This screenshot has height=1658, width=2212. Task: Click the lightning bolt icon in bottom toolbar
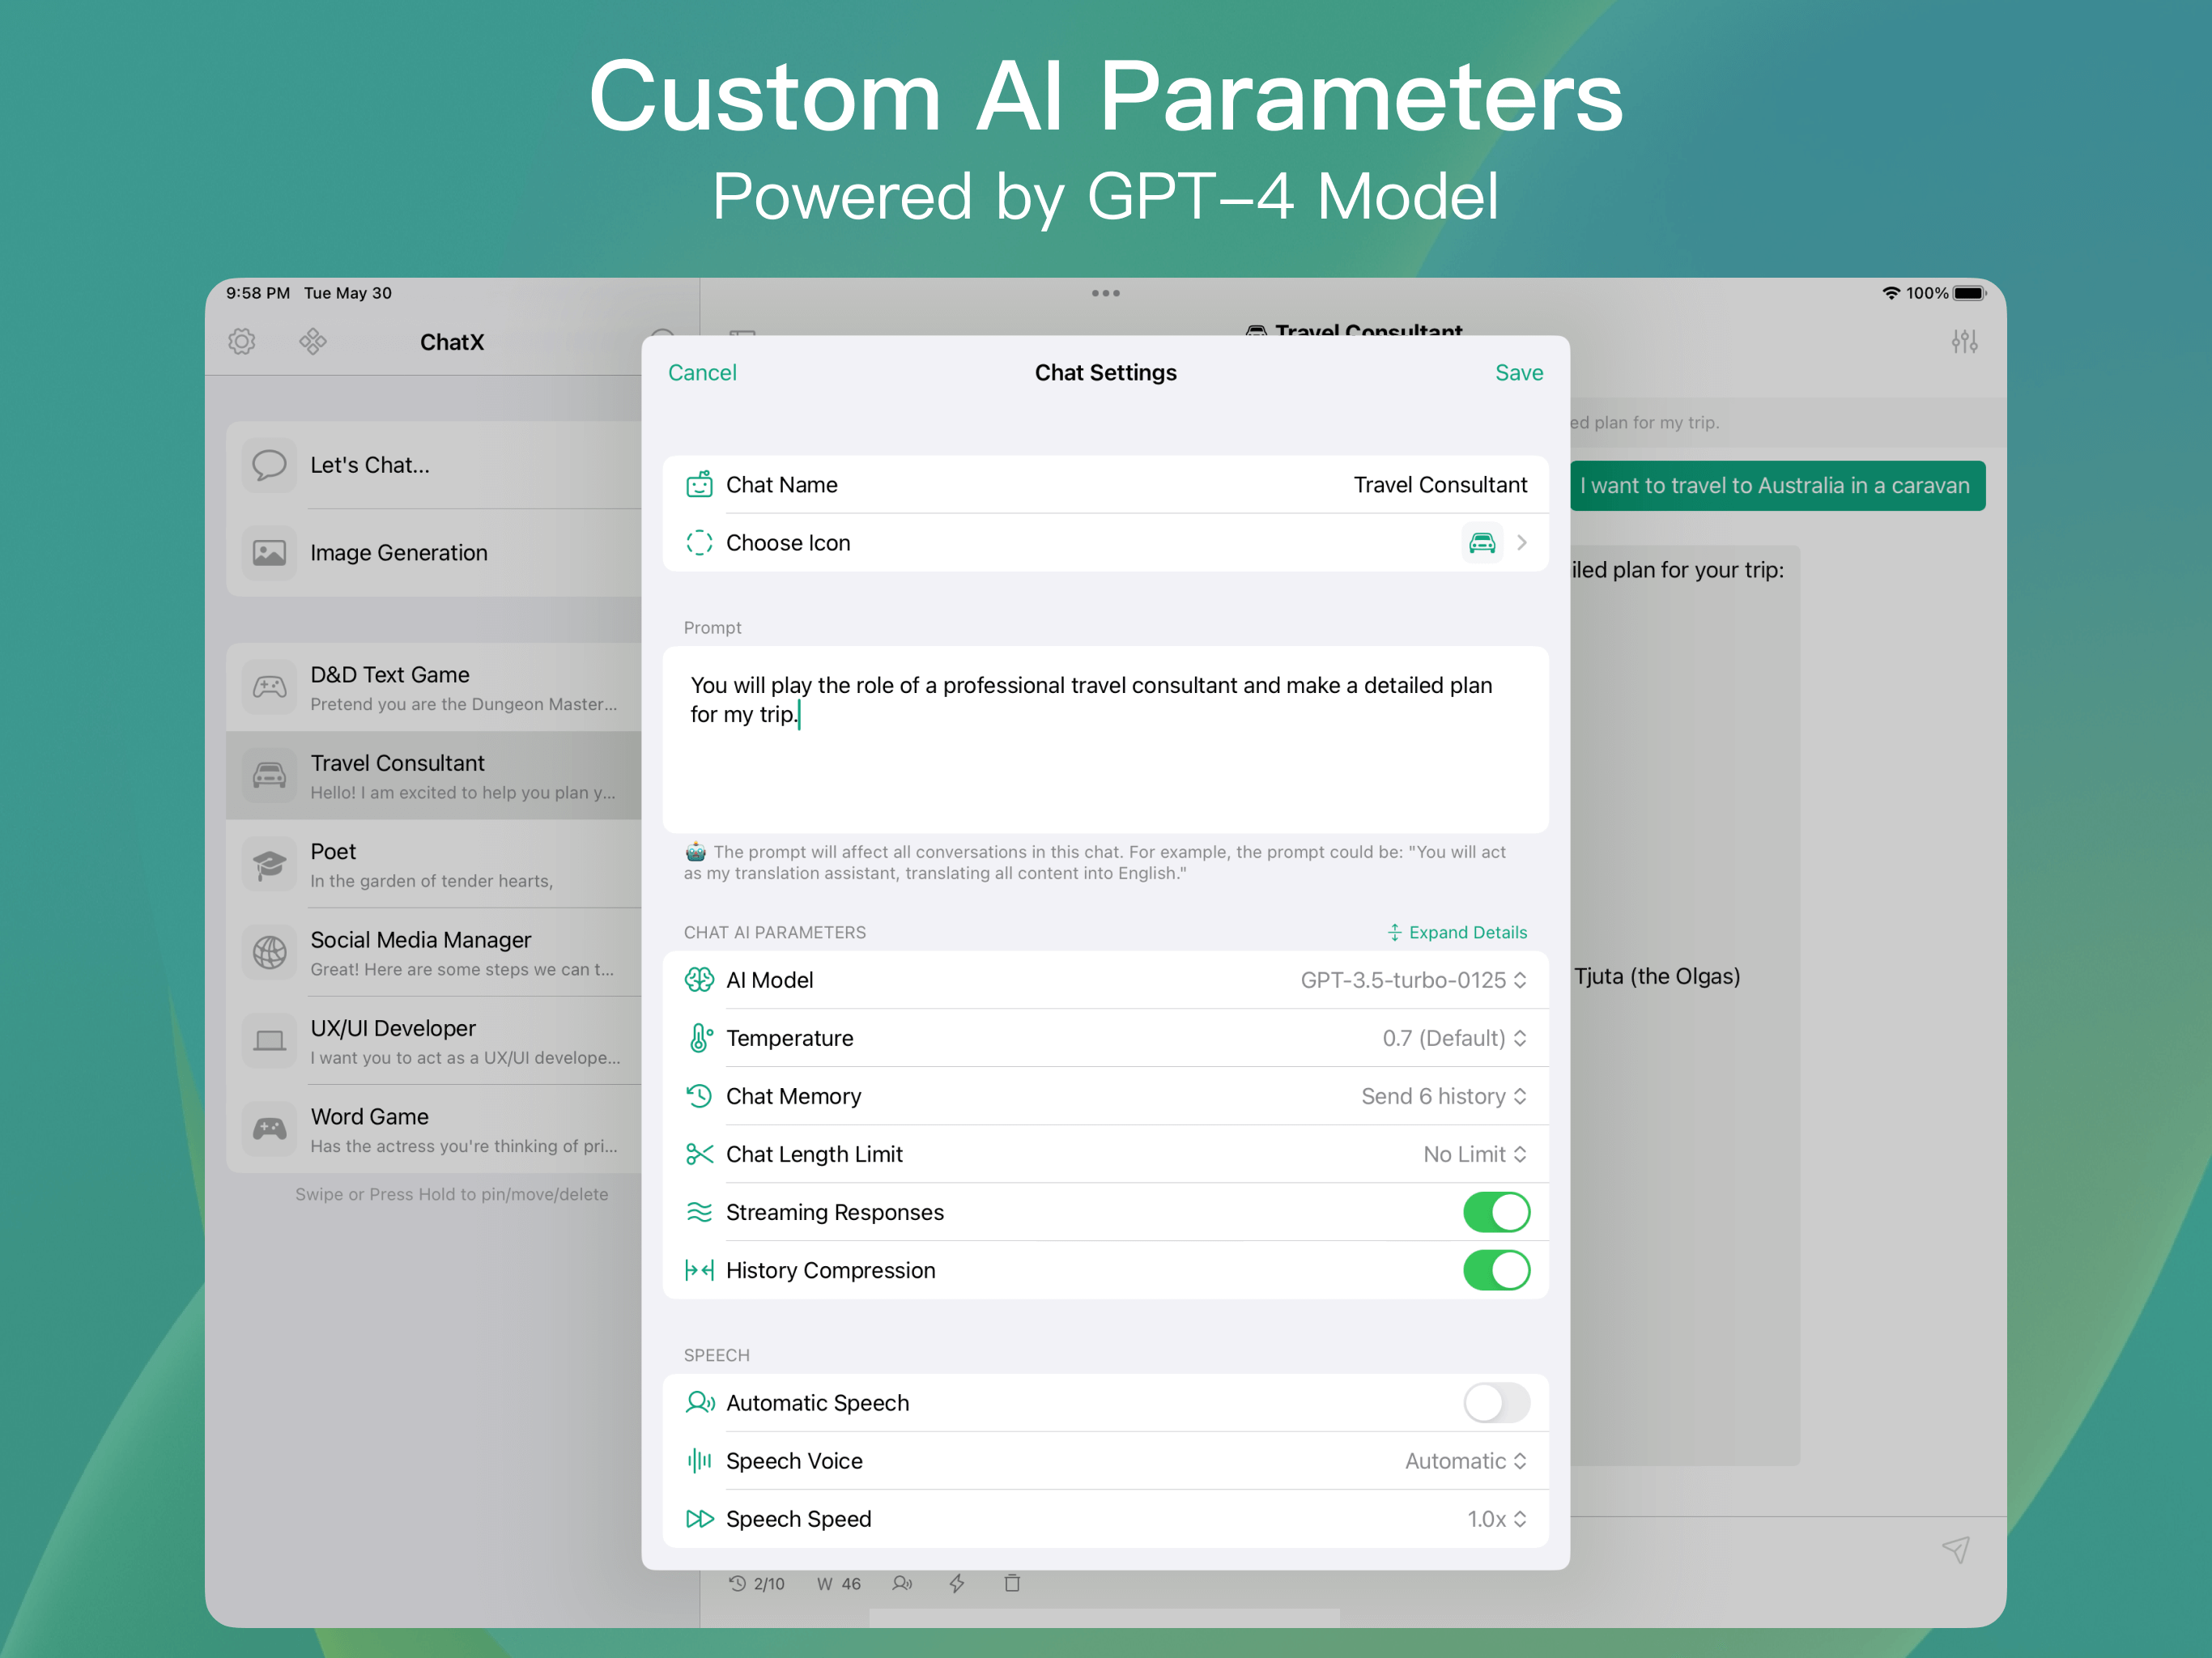(x=957, y=1583)
